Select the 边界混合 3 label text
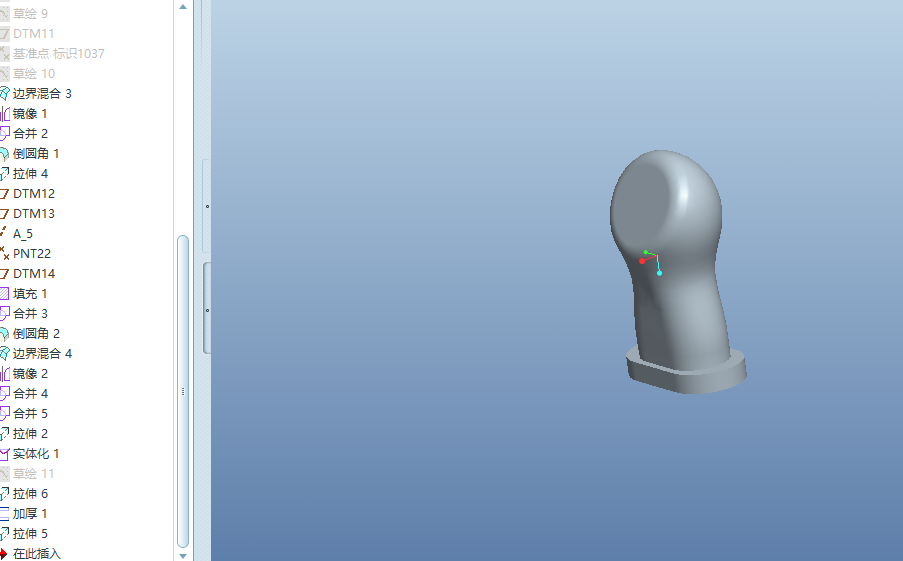This screenshot has height=561, width=903. pyautogui.click(x=43, y=93)
